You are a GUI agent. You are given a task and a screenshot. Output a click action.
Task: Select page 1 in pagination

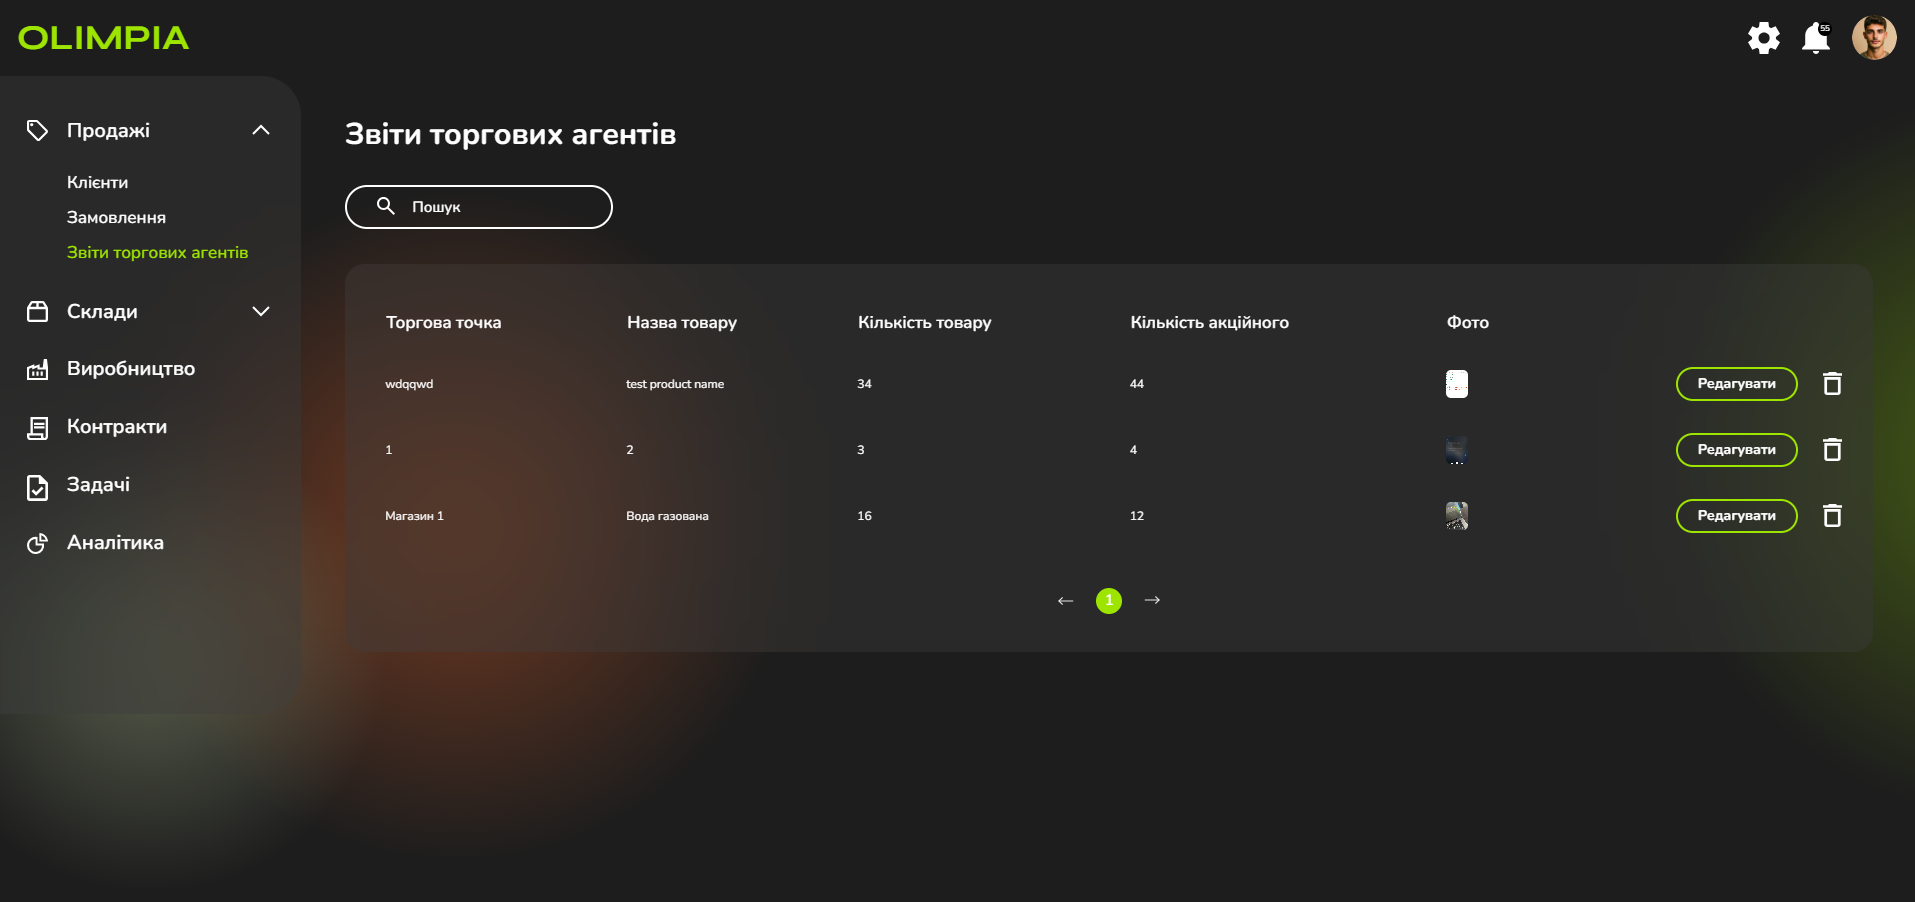1108,600
